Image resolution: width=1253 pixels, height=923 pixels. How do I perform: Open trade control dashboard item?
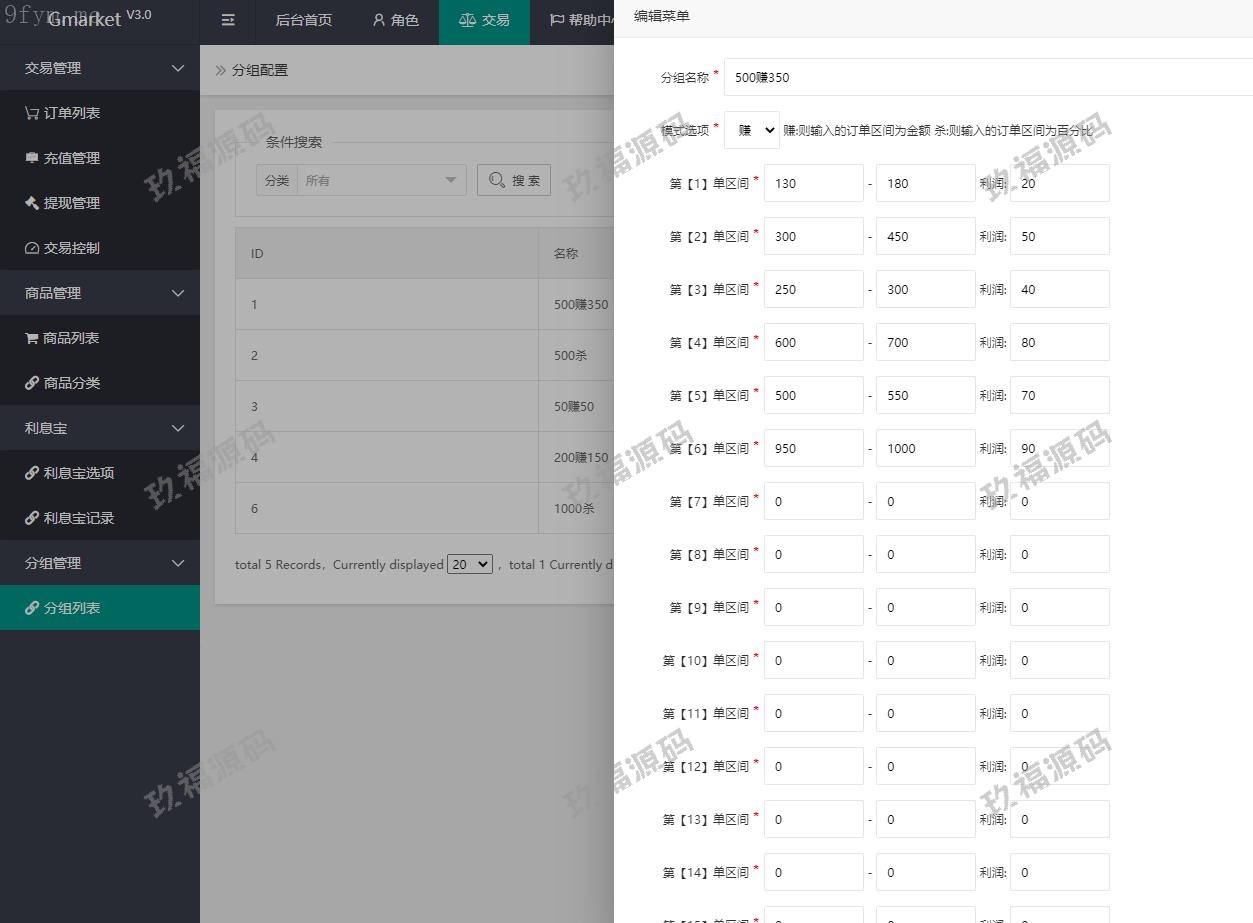click(x=62, y=248)
